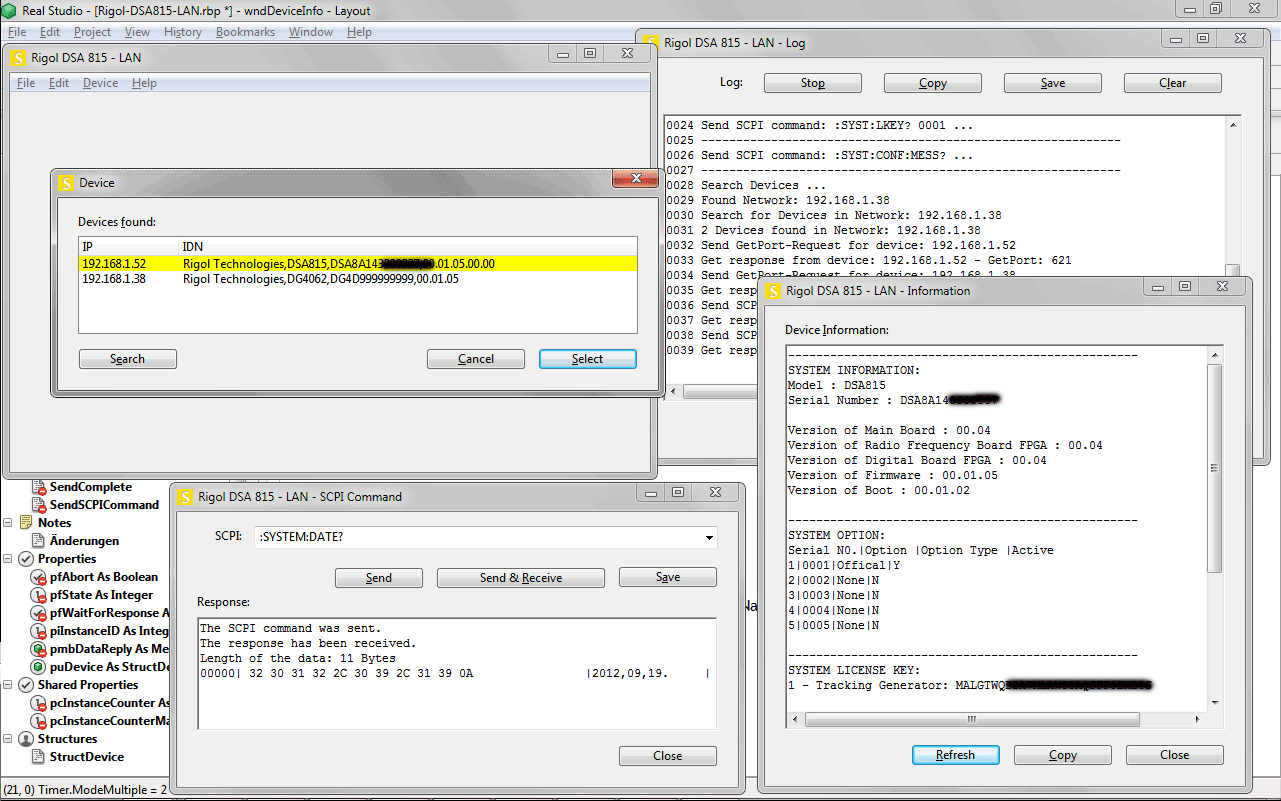Close the Information window with Close button

(1175, 755)
